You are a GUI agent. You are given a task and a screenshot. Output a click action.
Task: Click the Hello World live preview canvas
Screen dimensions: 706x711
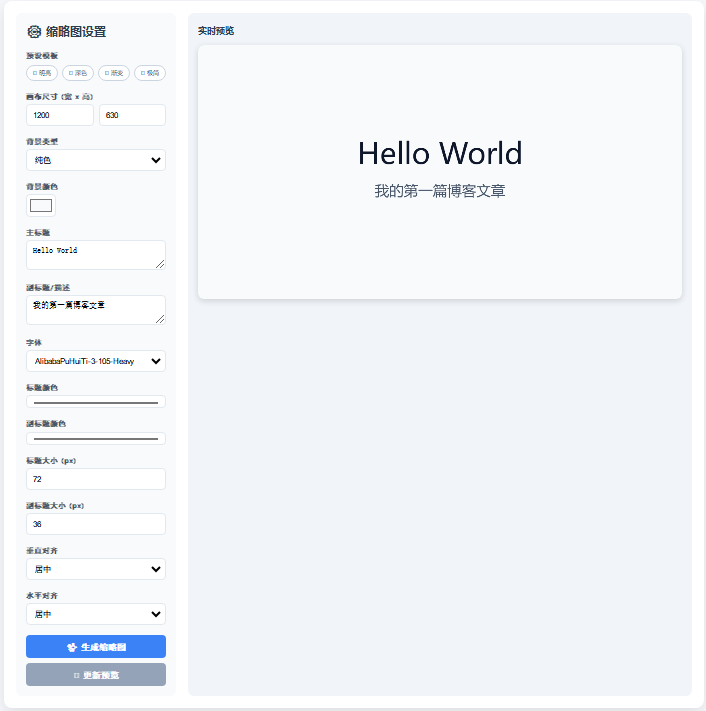tap(440, 171)
